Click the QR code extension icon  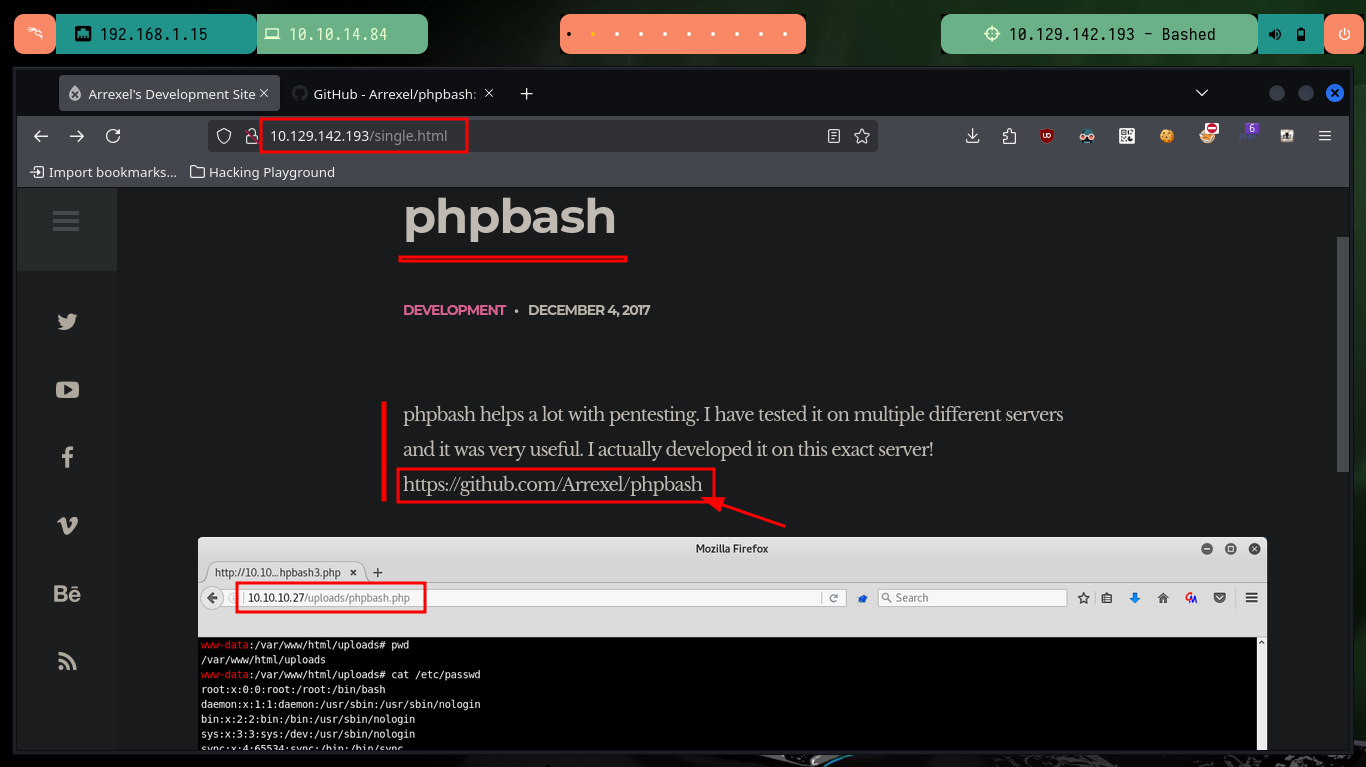(1127, 136)
